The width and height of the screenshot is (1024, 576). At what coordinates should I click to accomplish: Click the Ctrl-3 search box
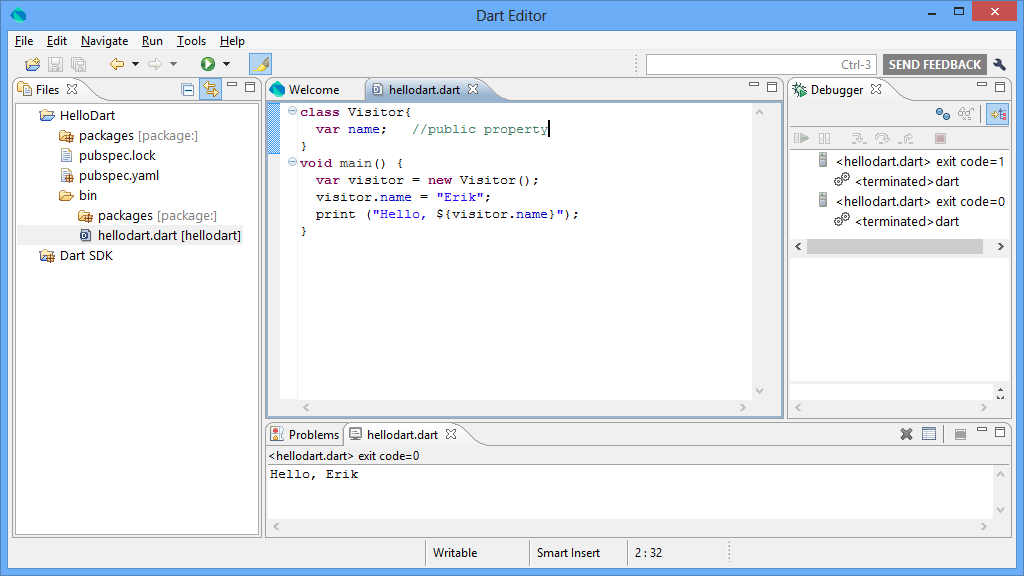[761, 65]
